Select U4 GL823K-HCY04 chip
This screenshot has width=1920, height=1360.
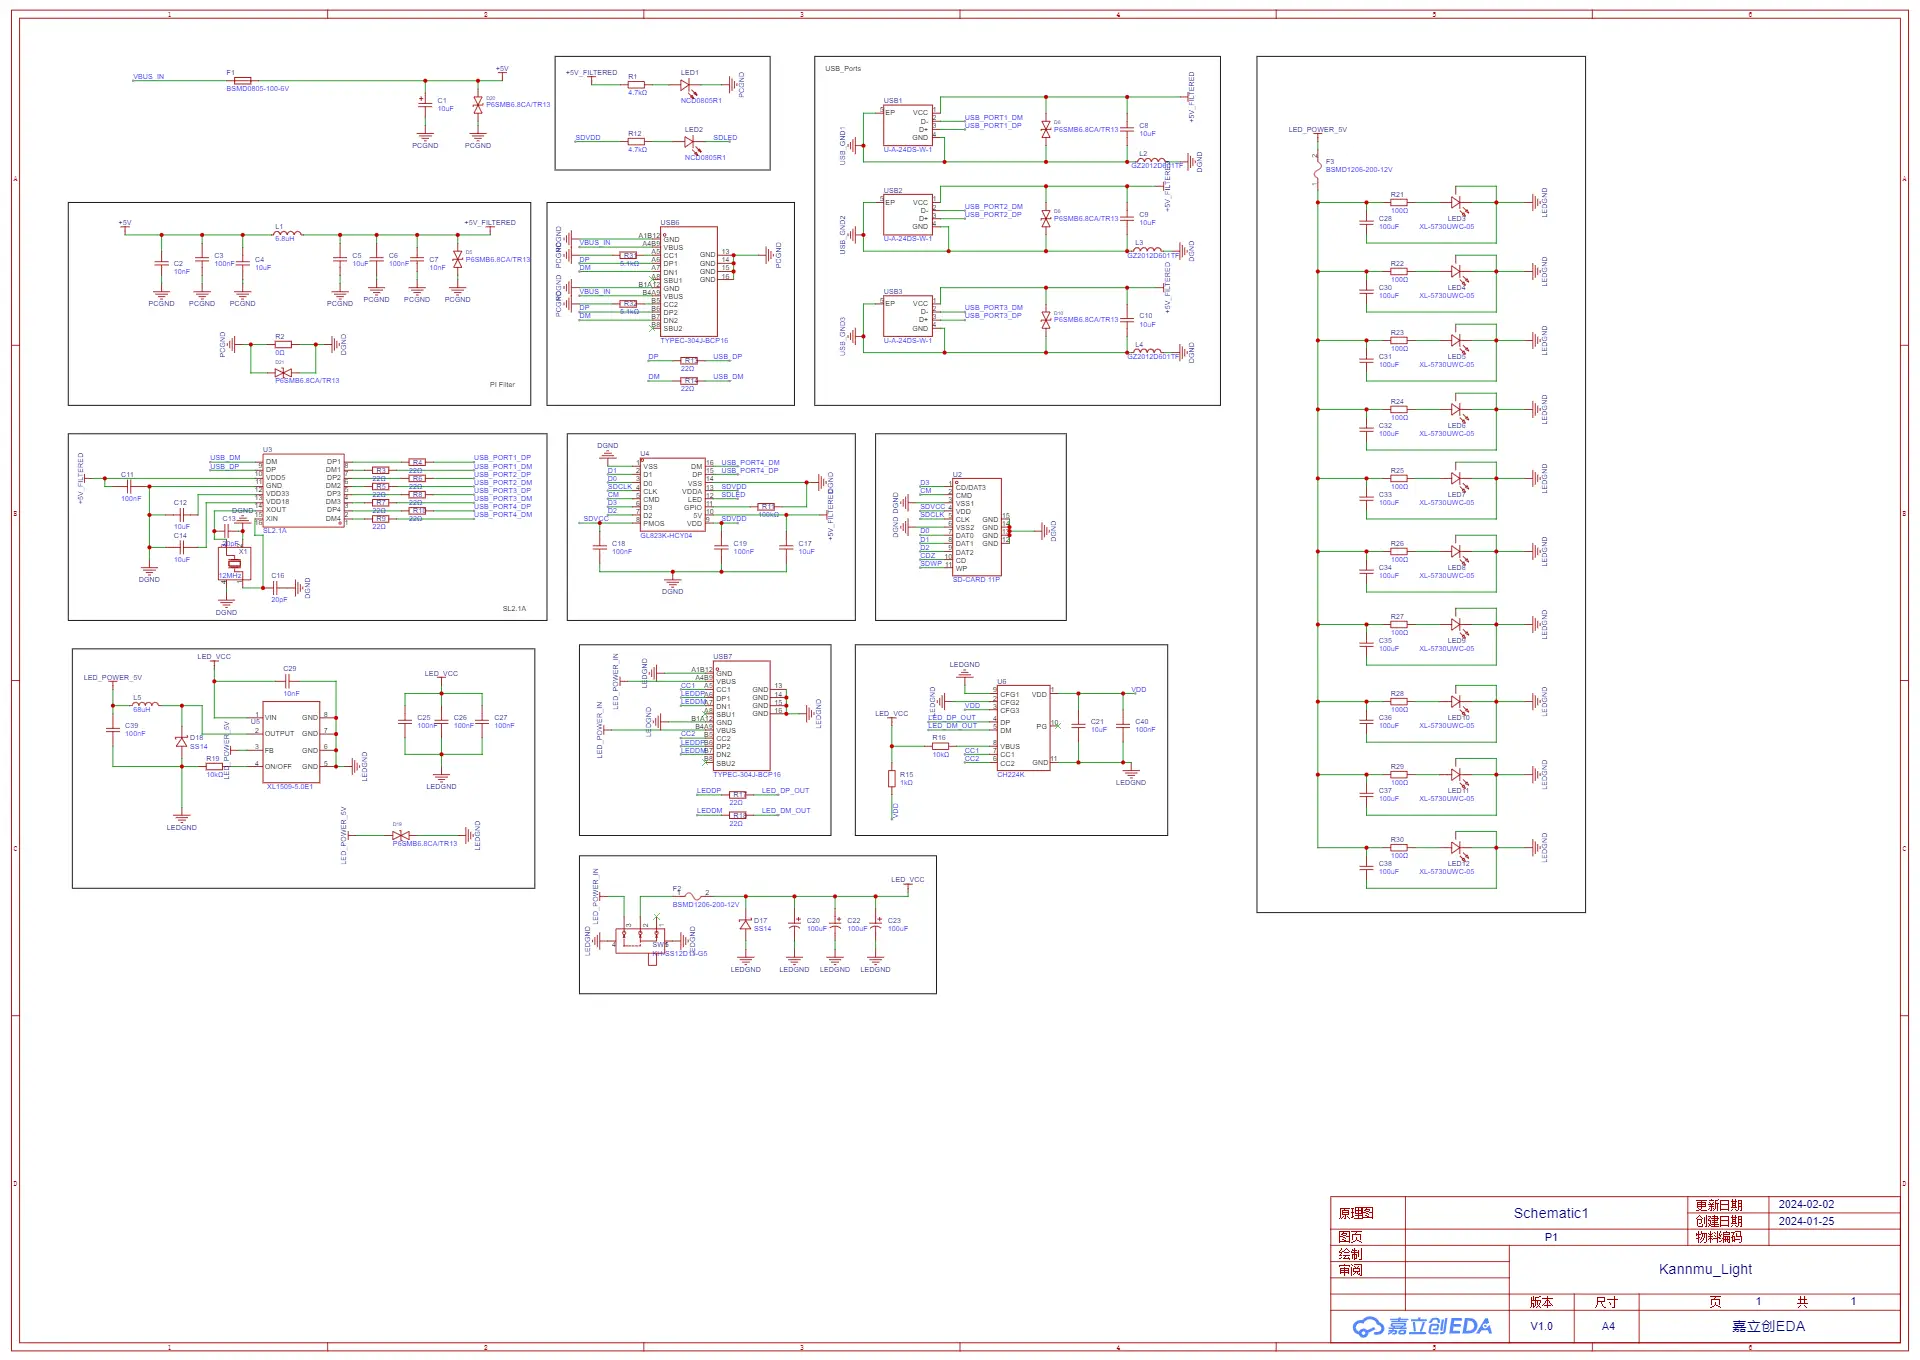[x=672, y=495]
